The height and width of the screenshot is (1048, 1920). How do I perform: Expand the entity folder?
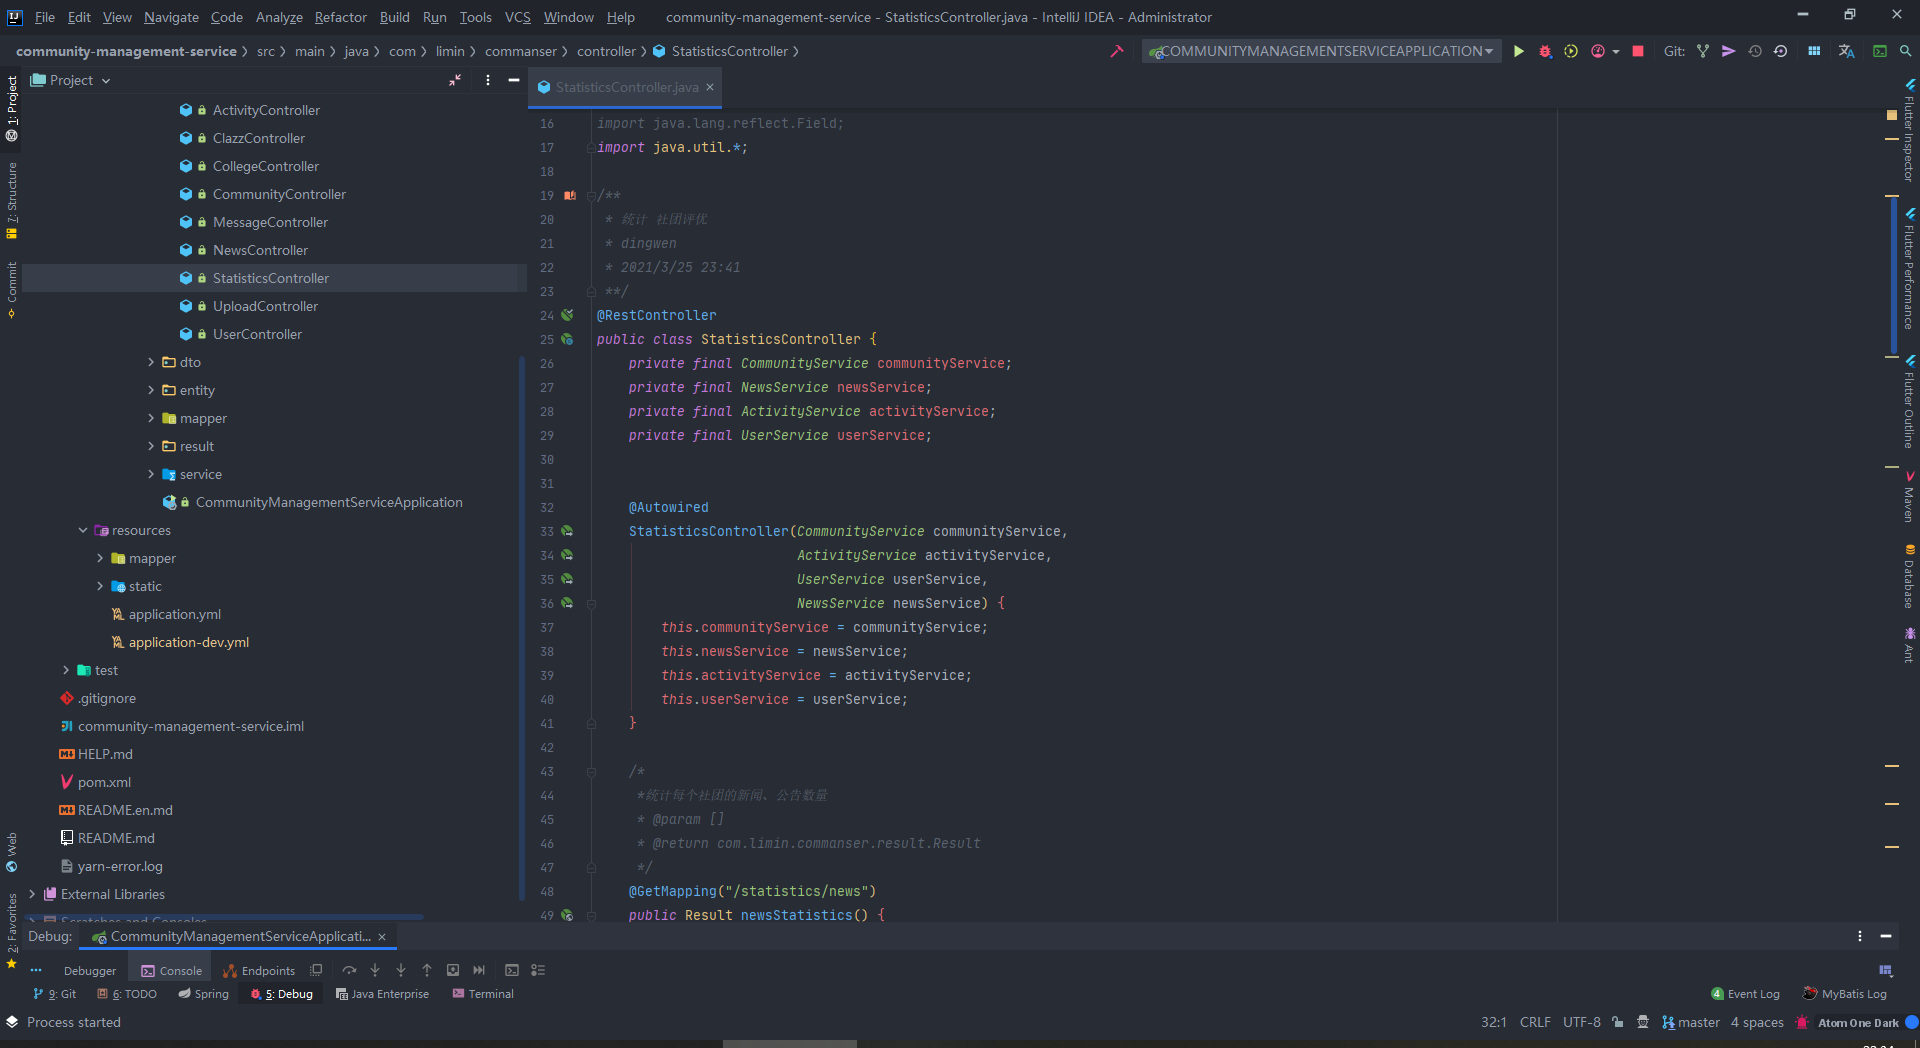(x=151, y=390)
